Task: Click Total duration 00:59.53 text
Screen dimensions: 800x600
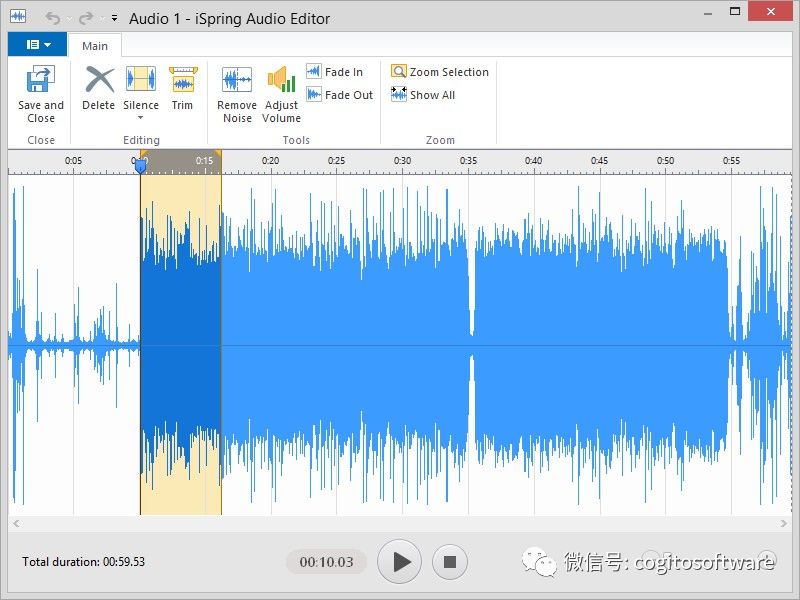Action: (x=84, y=562)
